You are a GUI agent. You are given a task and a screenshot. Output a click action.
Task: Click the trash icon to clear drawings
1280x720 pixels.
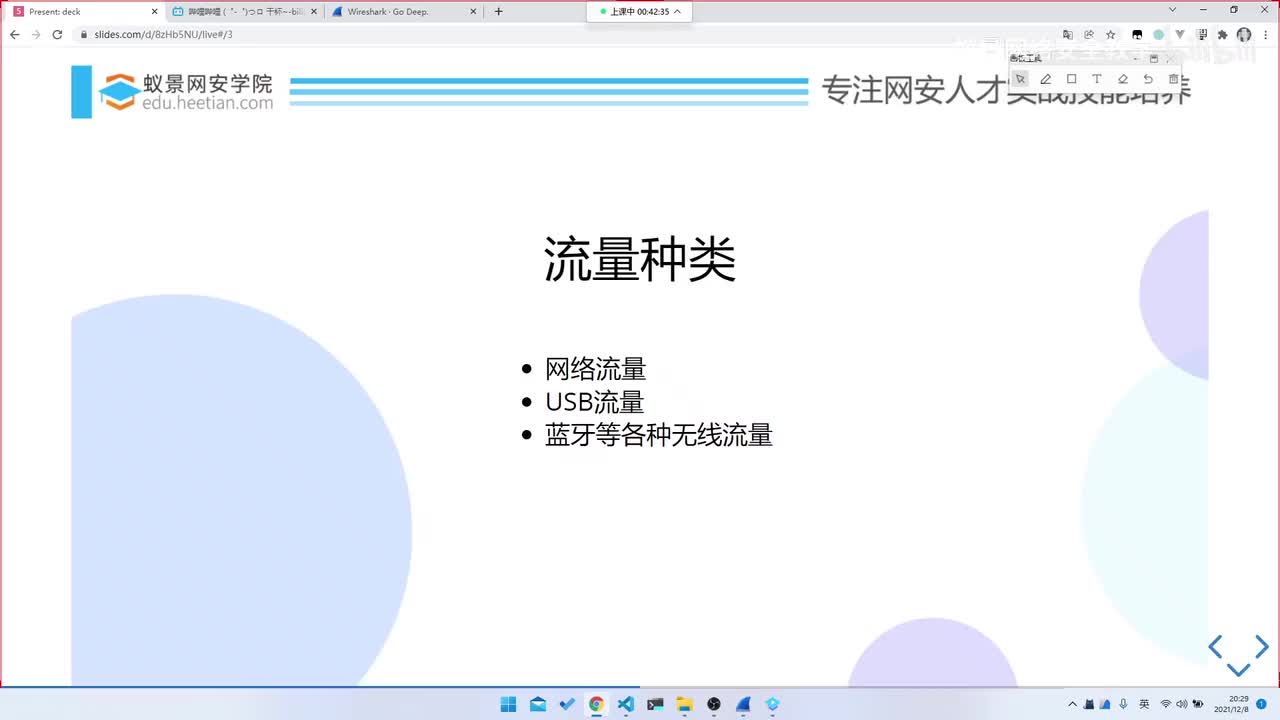tap(1173, 79)
